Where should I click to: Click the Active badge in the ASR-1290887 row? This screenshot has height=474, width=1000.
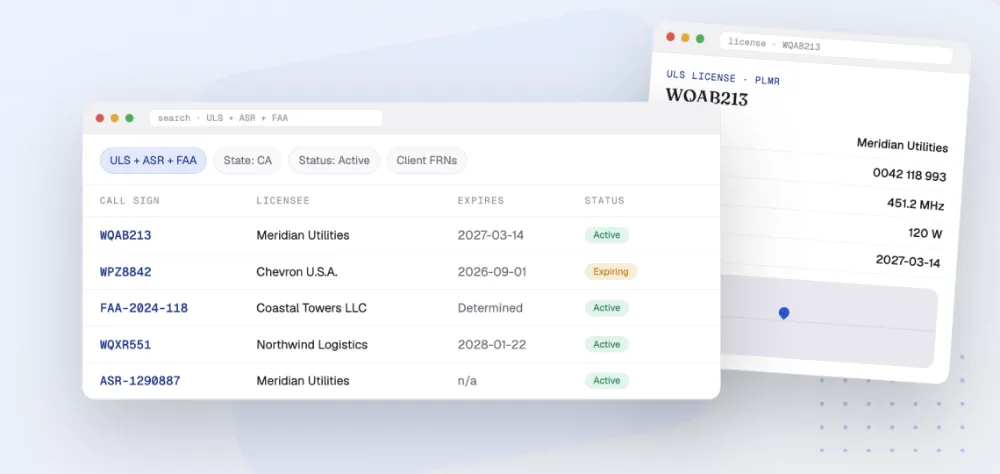point(607,381)
